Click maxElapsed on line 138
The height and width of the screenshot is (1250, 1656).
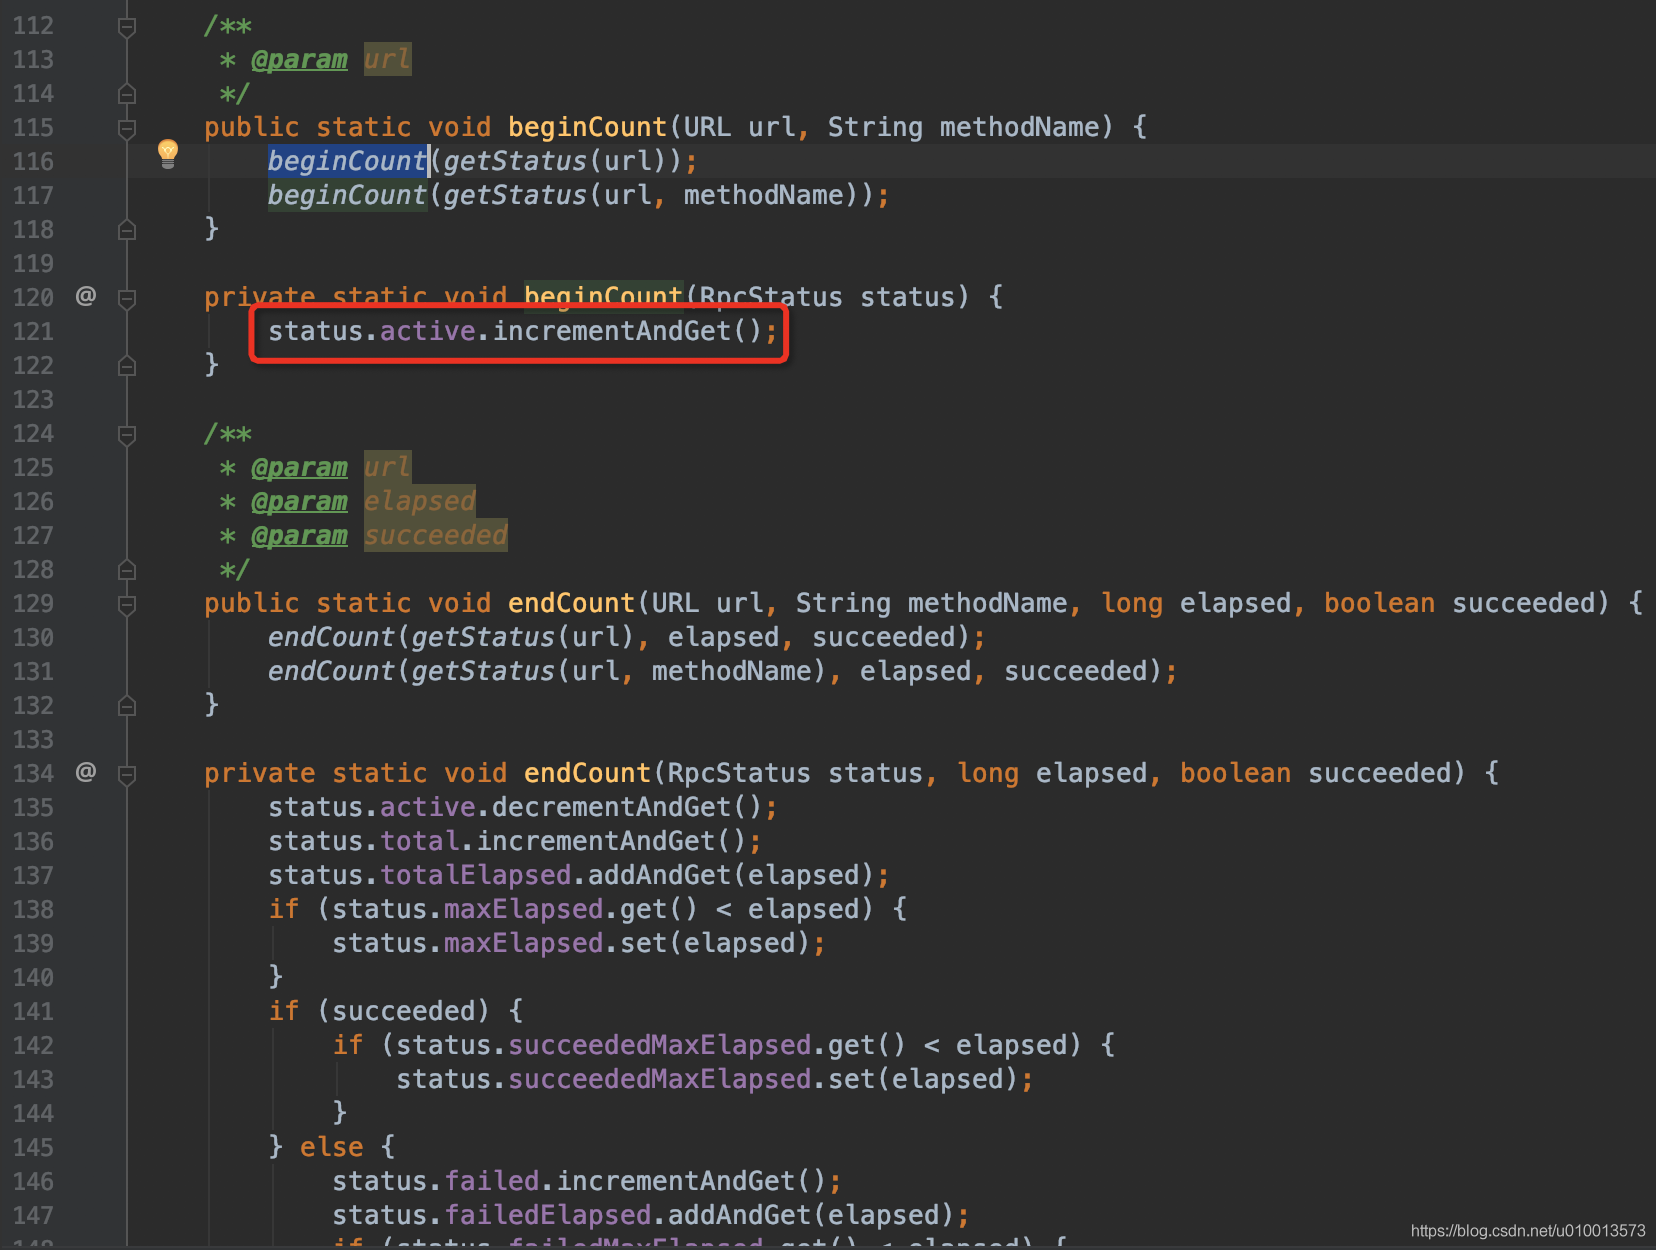coord(524,909)
